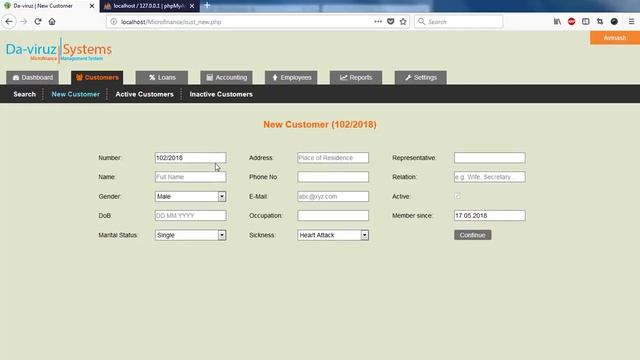
Task: Toggle the Active checkbox
Action: click(x=458, y=196)
